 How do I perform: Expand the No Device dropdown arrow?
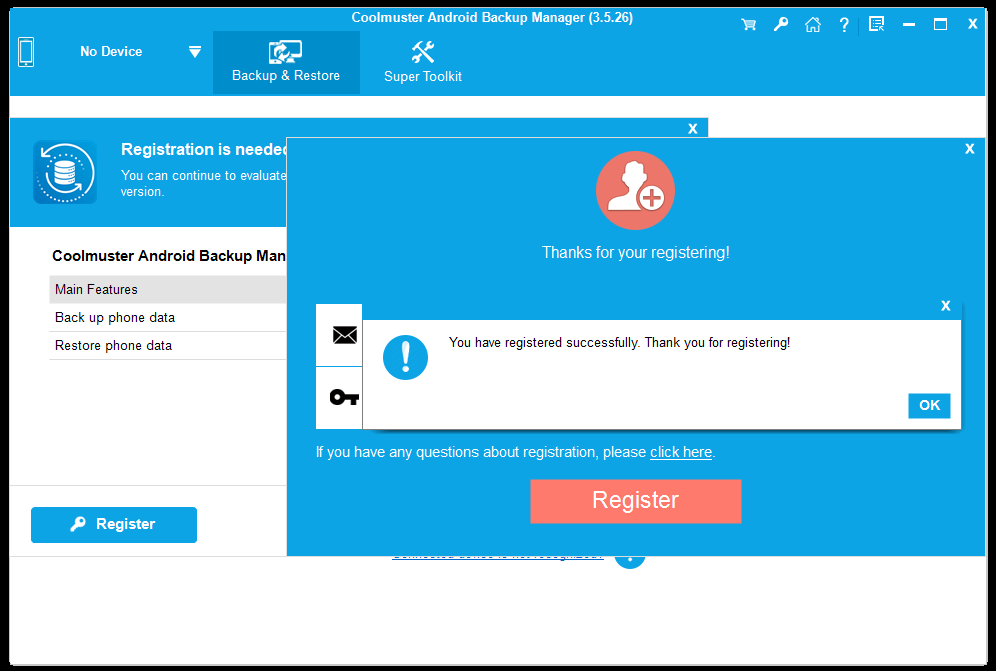195,52
